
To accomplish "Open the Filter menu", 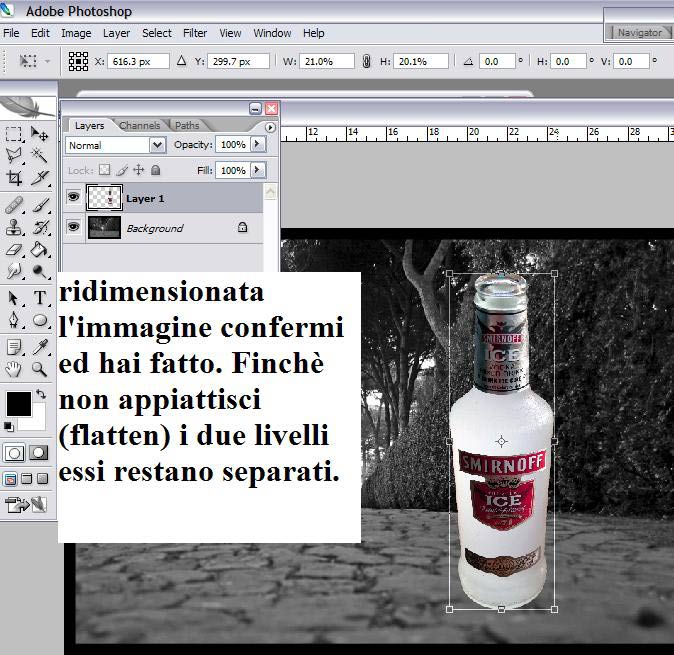I will (195, 33).
